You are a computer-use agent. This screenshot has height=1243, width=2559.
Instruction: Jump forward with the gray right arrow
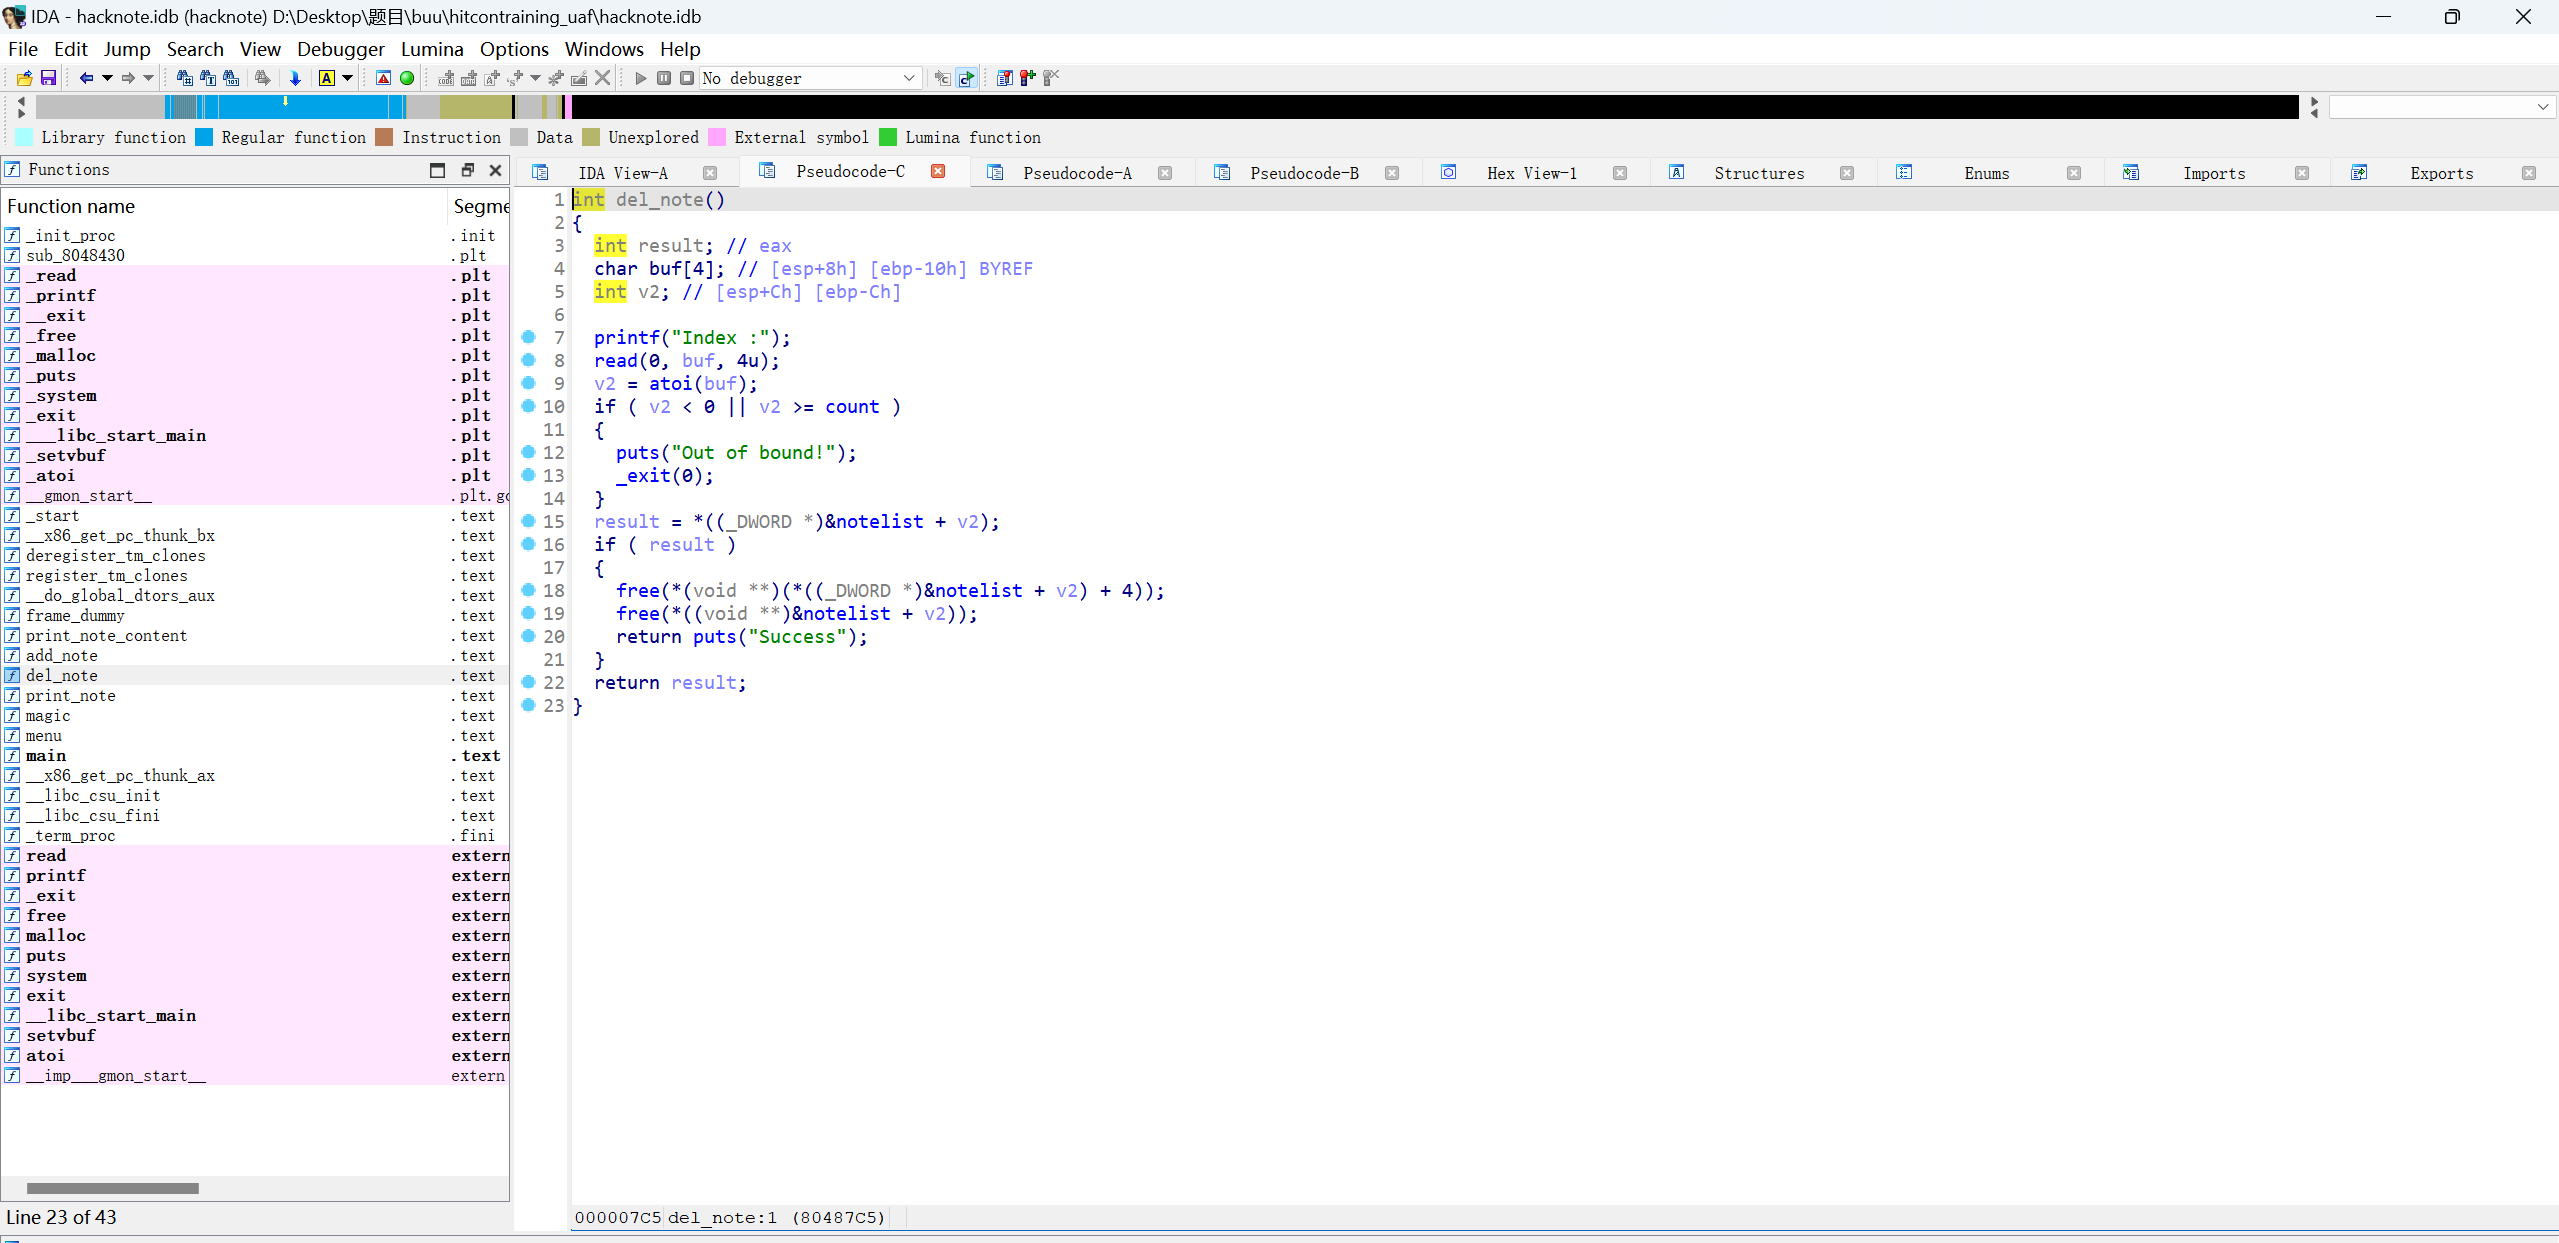(x=128, y=78)
